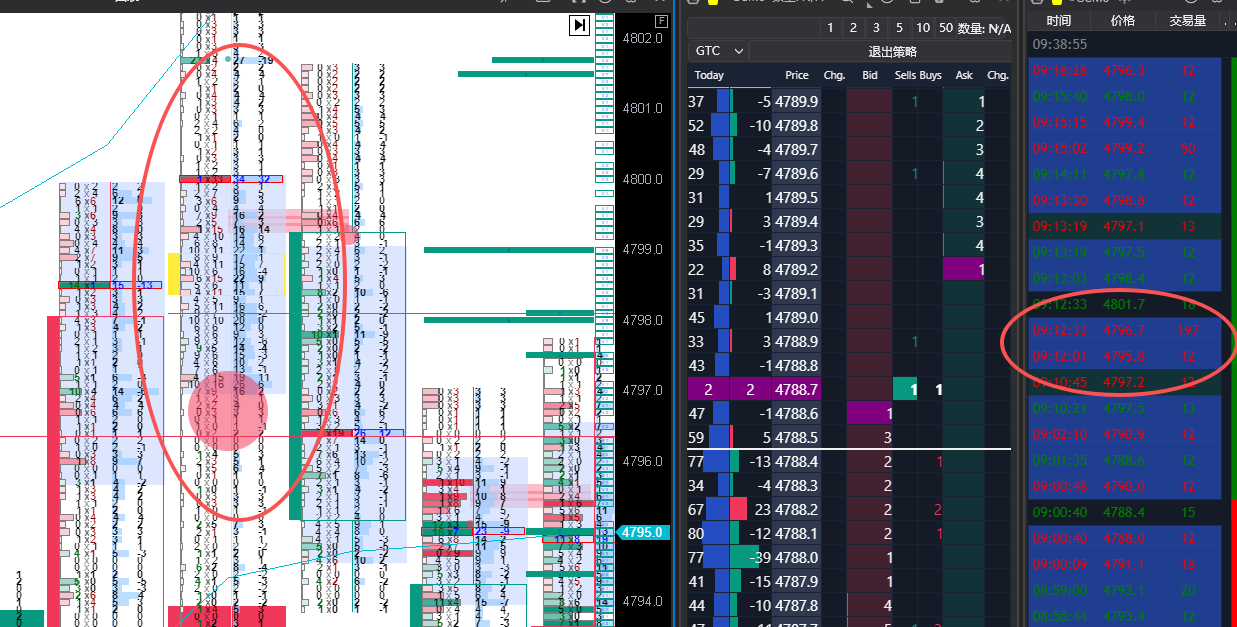Choose the 50 quantity preset

click(x=945, y=28)
